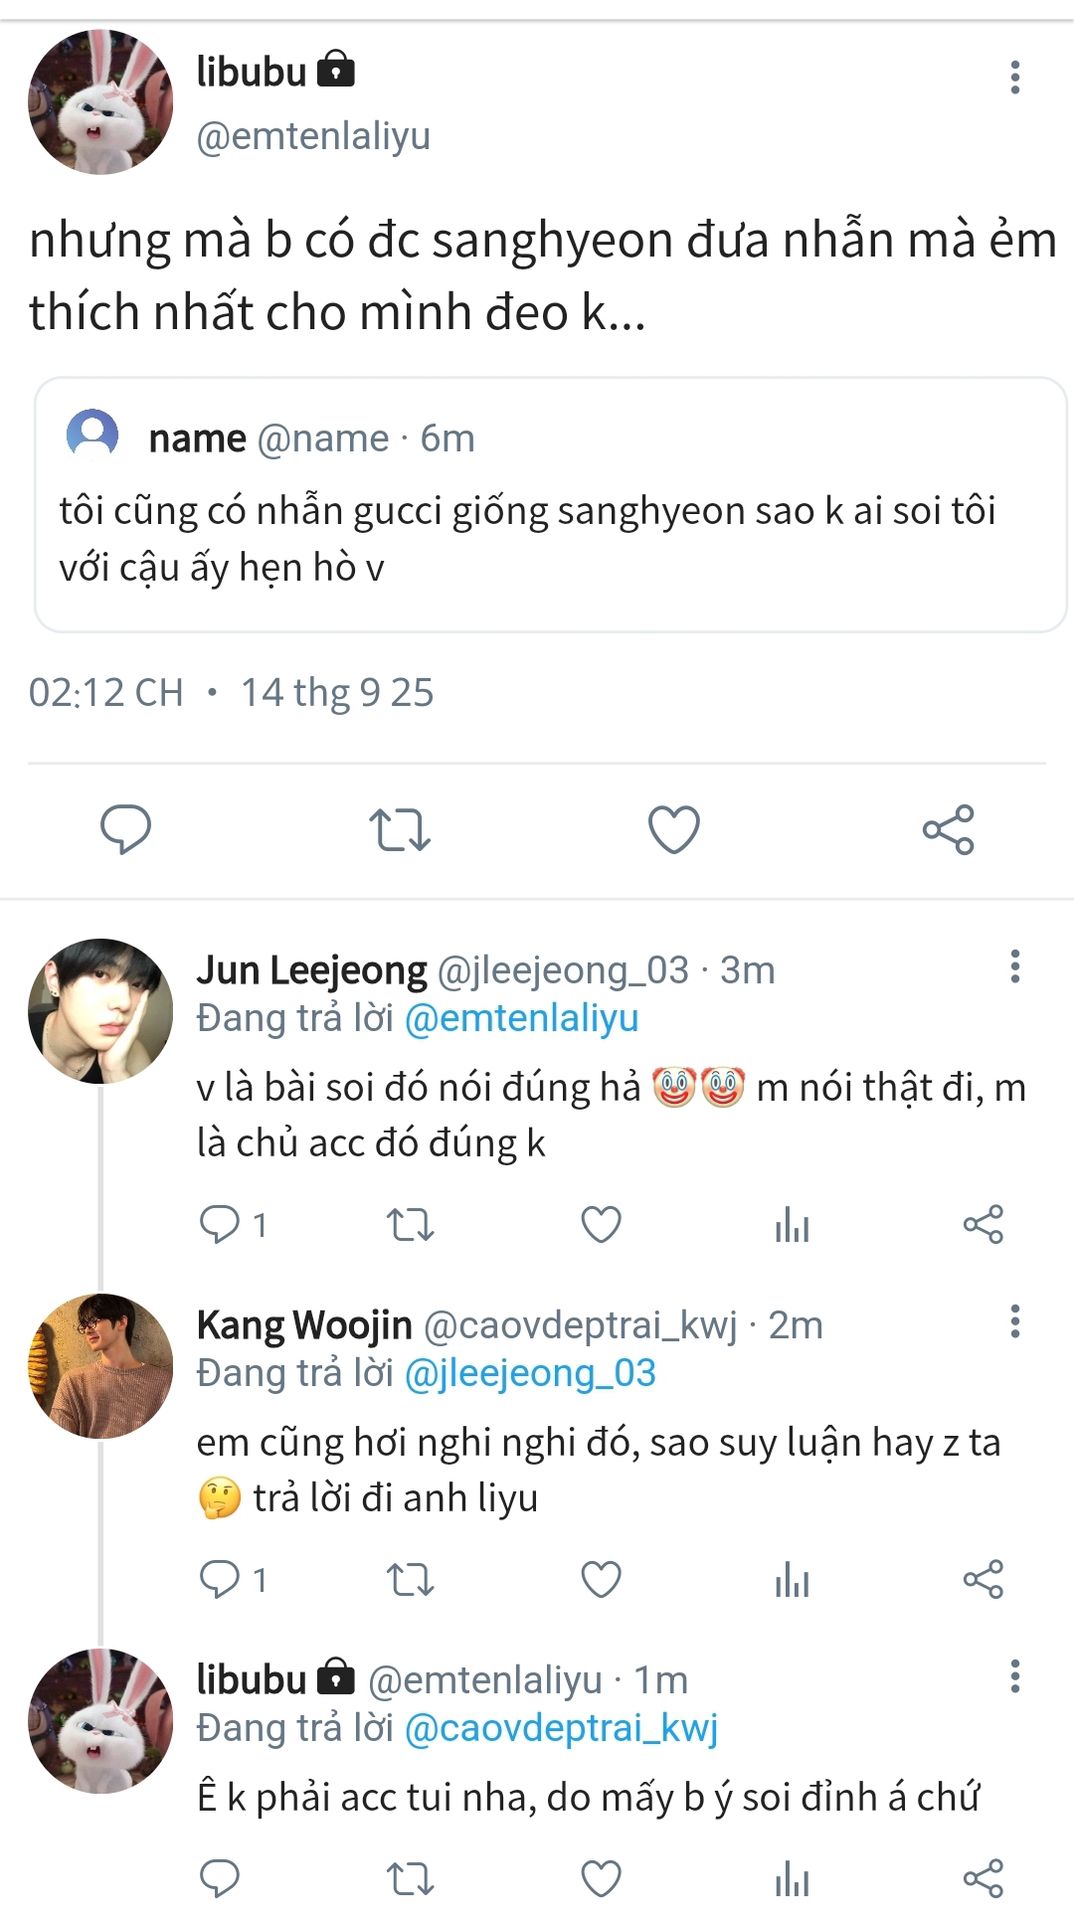The height and width of the screenshot is (1920, 1074).
Task: Retweet the main libubu tweet
Action: (400, 829)
